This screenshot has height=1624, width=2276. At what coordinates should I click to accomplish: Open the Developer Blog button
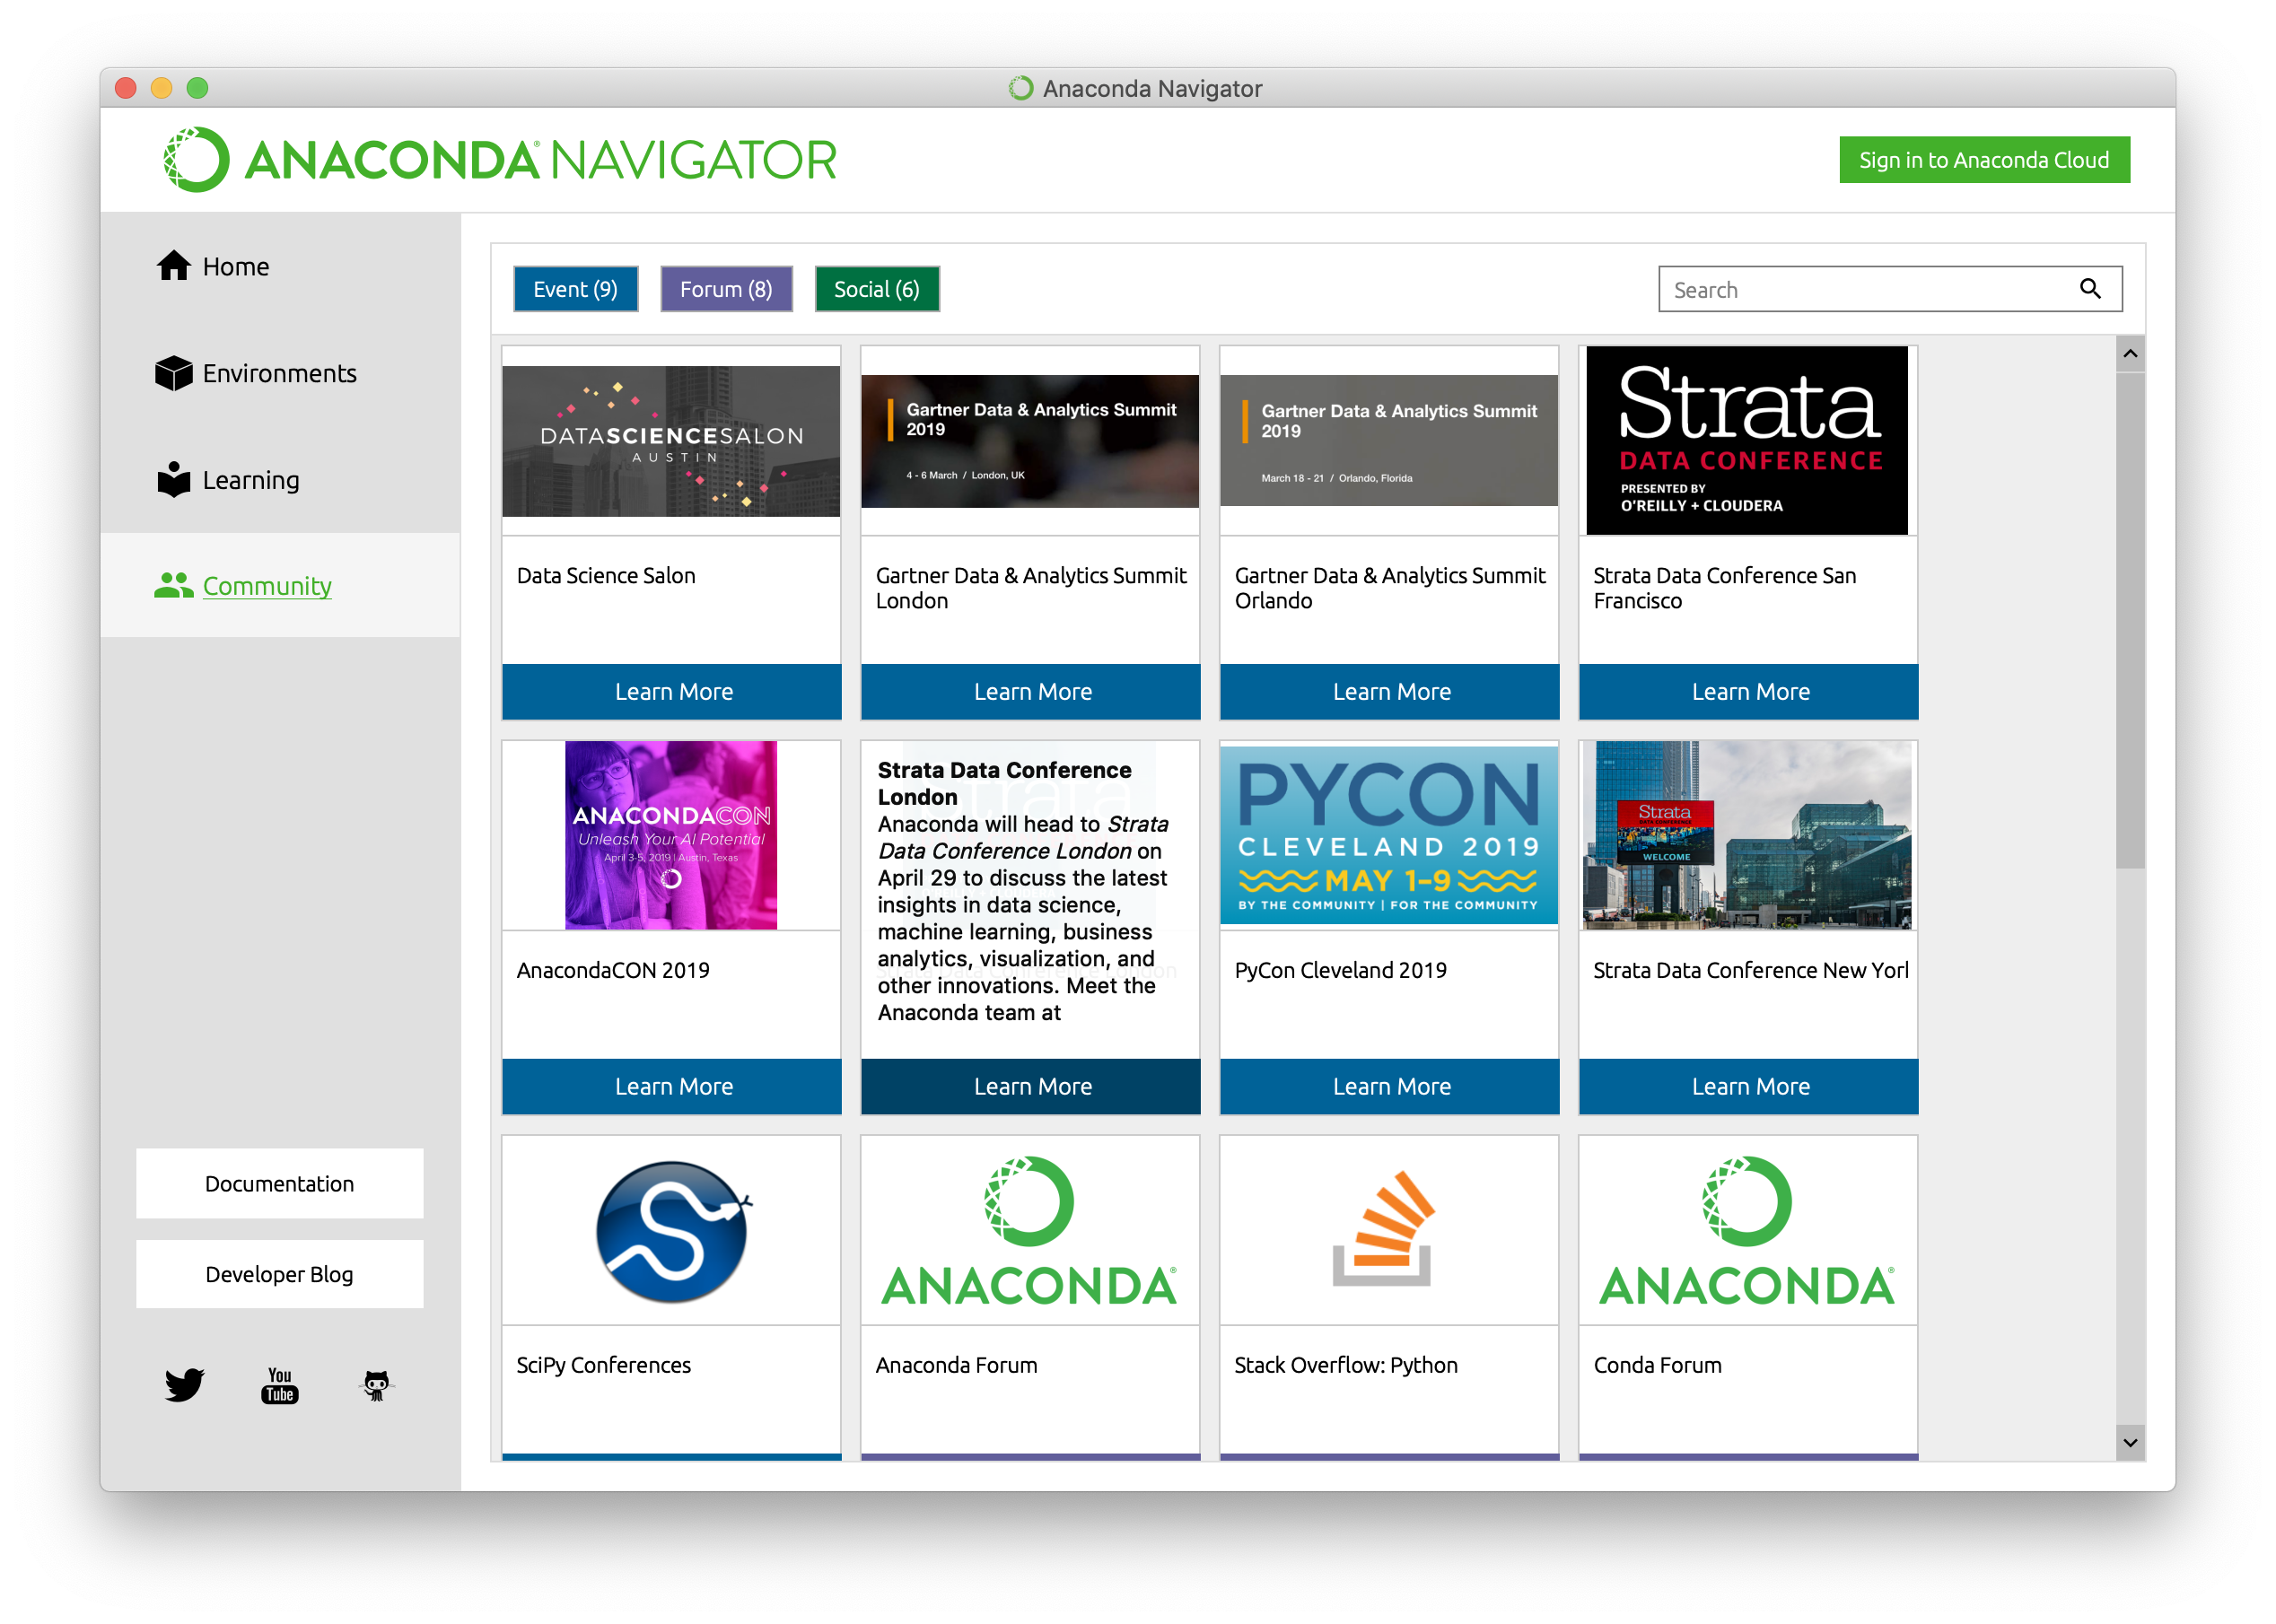tap(280, 1274)
